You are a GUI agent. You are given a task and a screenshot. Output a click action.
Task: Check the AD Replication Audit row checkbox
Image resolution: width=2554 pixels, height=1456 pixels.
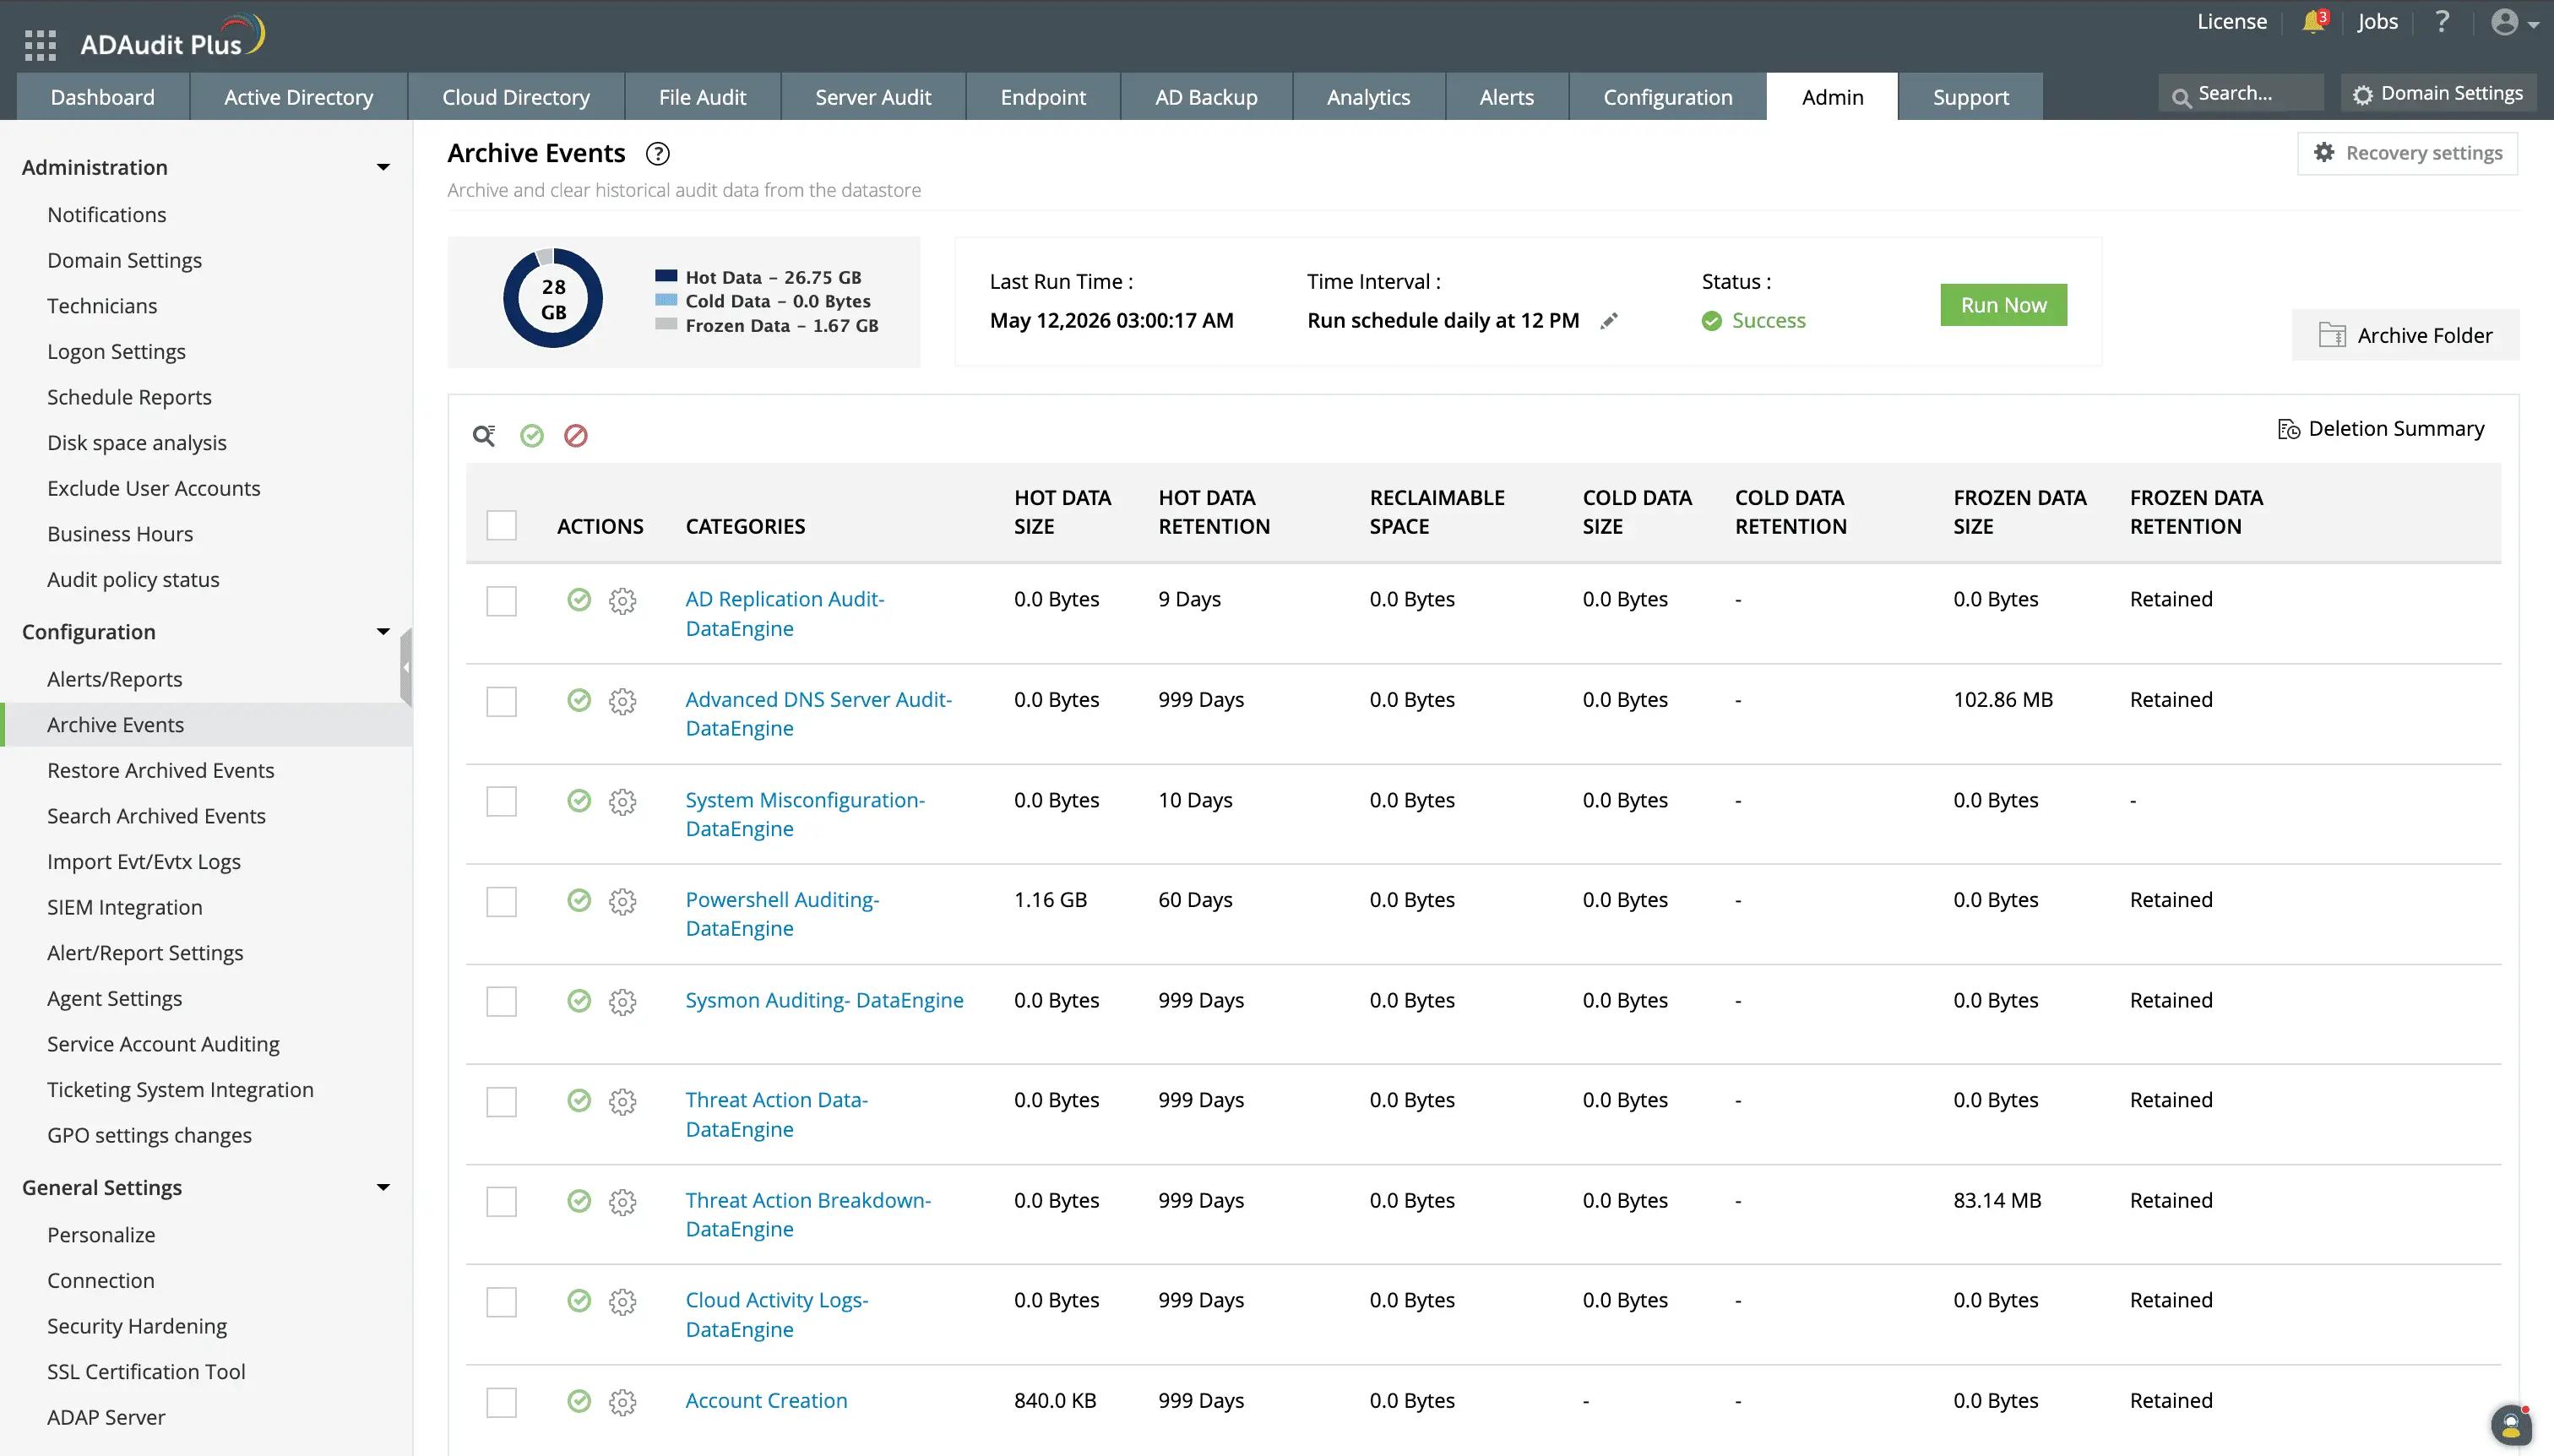[x=501, y=602]
